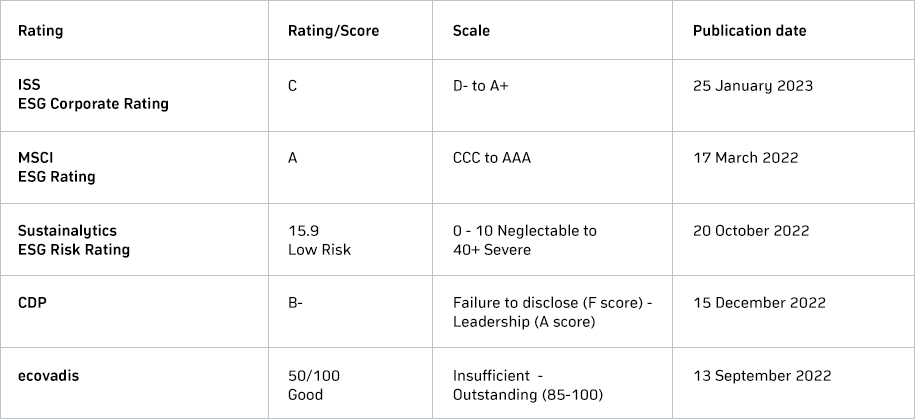
Task: Select the ecovadis row label
Action: point(48,376)
